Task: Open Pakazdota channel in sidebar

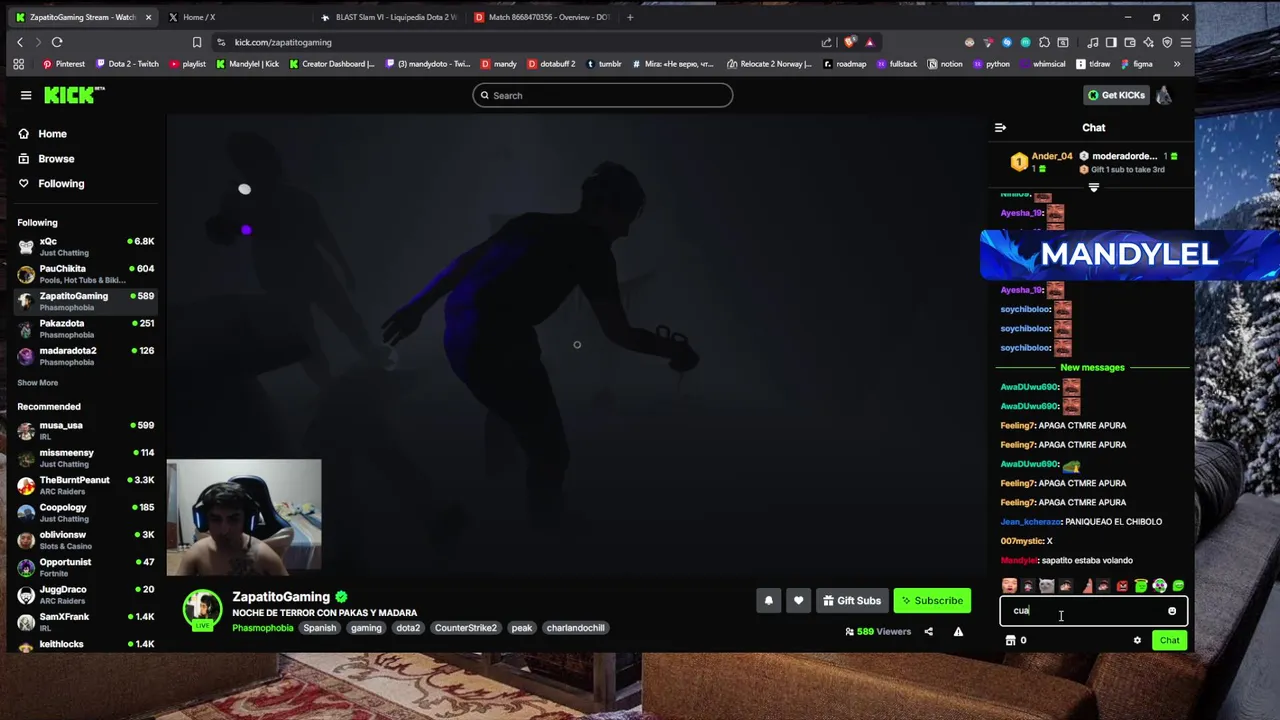Action: [x=86, y=329]
